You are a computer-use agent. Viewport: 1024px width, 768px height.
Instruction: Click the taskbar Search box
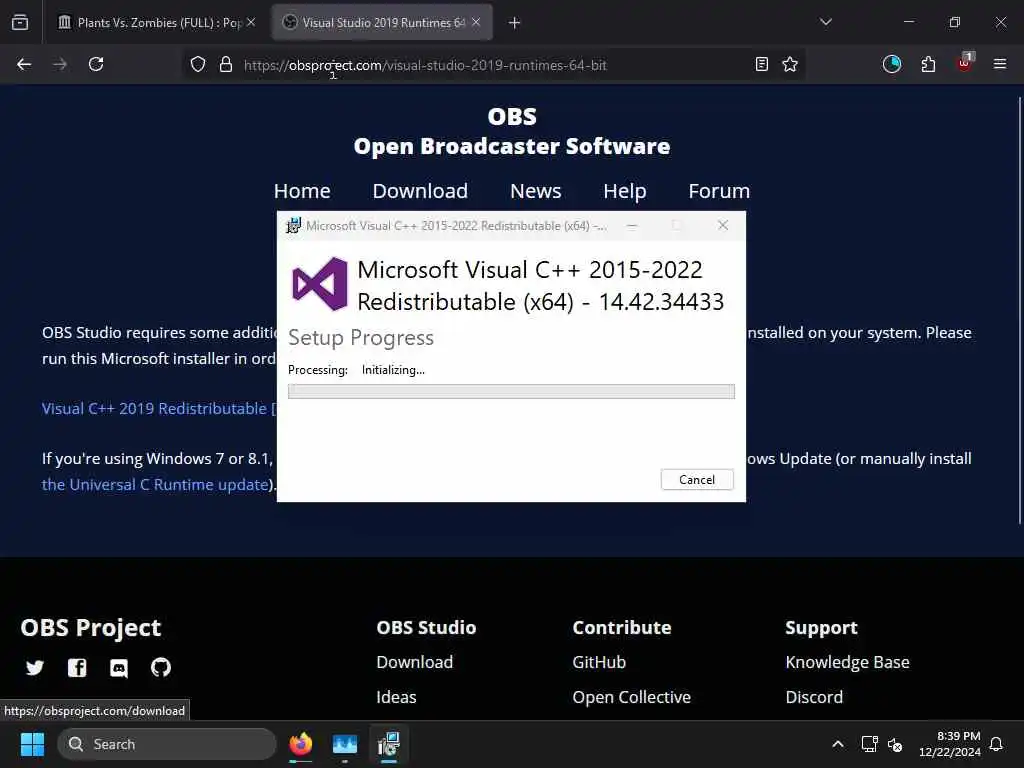[x=167, y=744]
